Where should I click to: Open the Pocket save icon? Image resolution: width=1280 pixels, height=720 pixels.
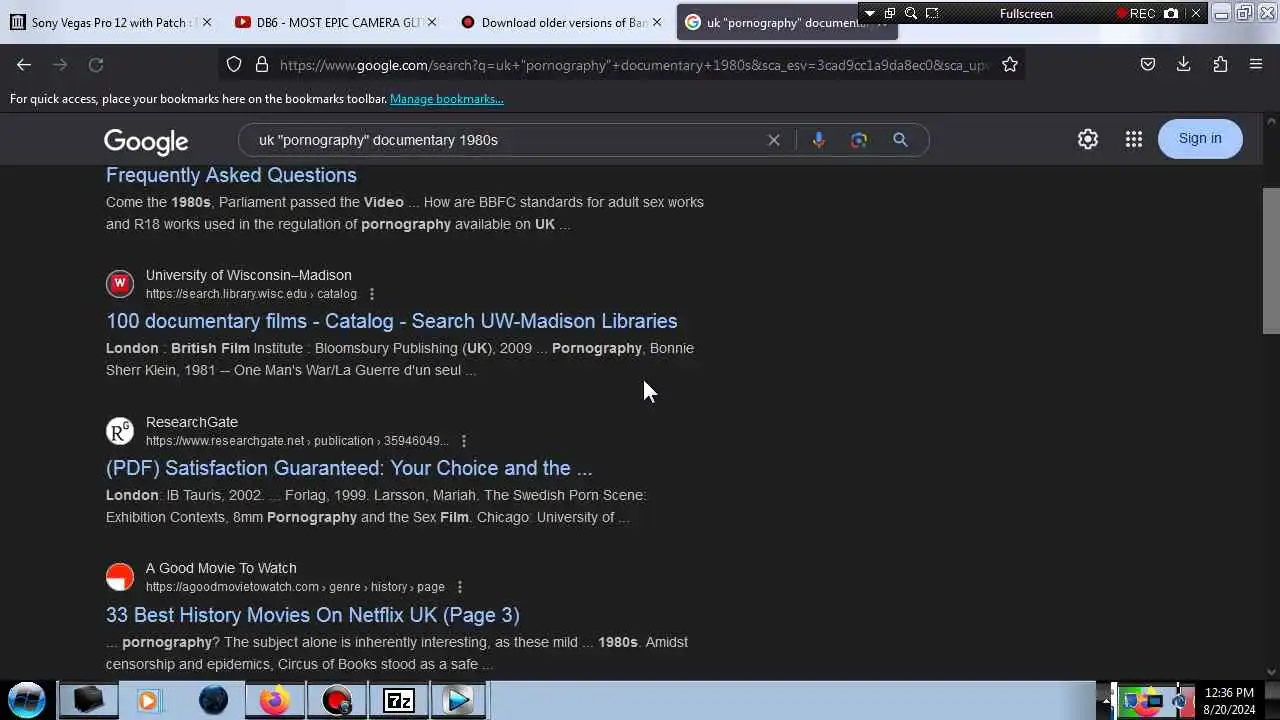[x=1148, y=65]
